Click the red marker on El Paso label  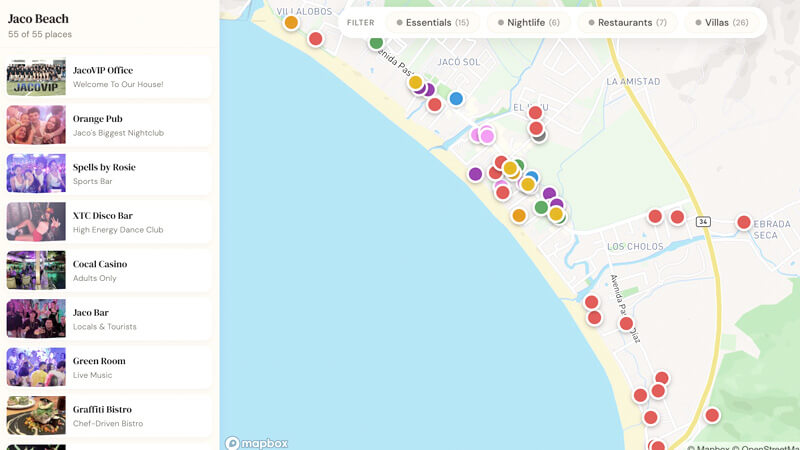535,112
